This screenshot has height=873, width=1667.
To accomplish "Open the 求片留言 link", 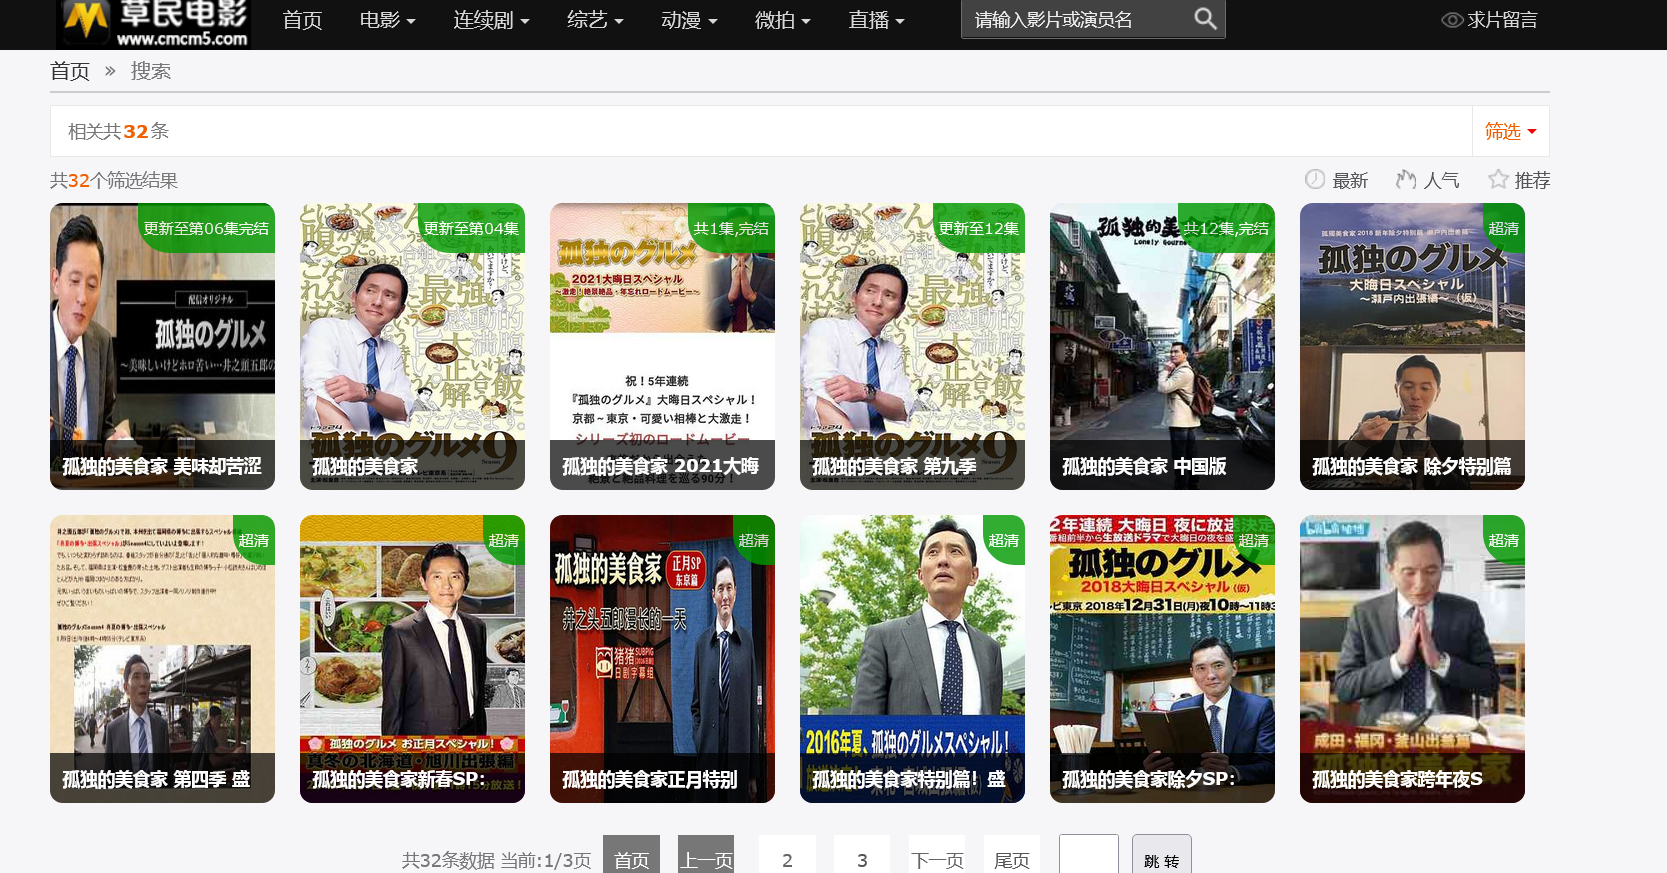I will click(x=1502, y=20).
